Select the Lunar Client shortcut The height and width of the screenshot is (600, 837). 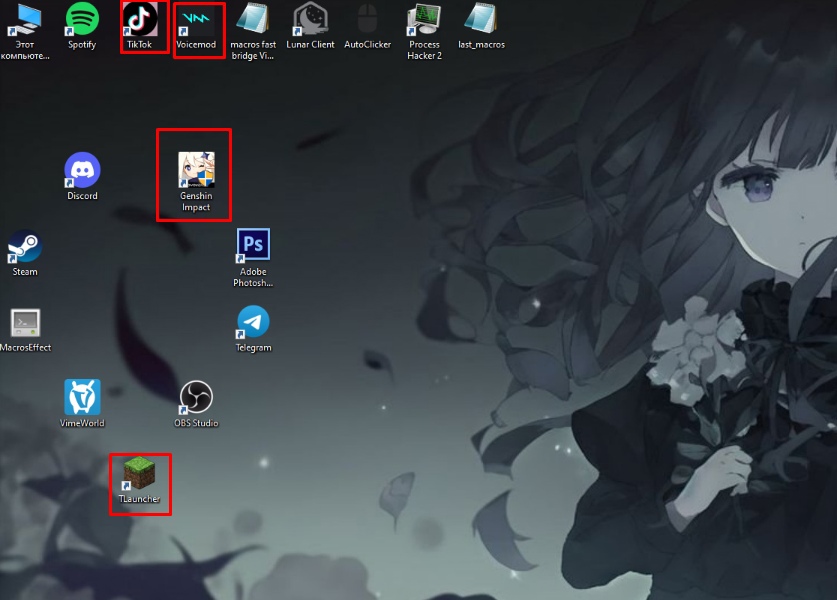click(x=310, y=19)
